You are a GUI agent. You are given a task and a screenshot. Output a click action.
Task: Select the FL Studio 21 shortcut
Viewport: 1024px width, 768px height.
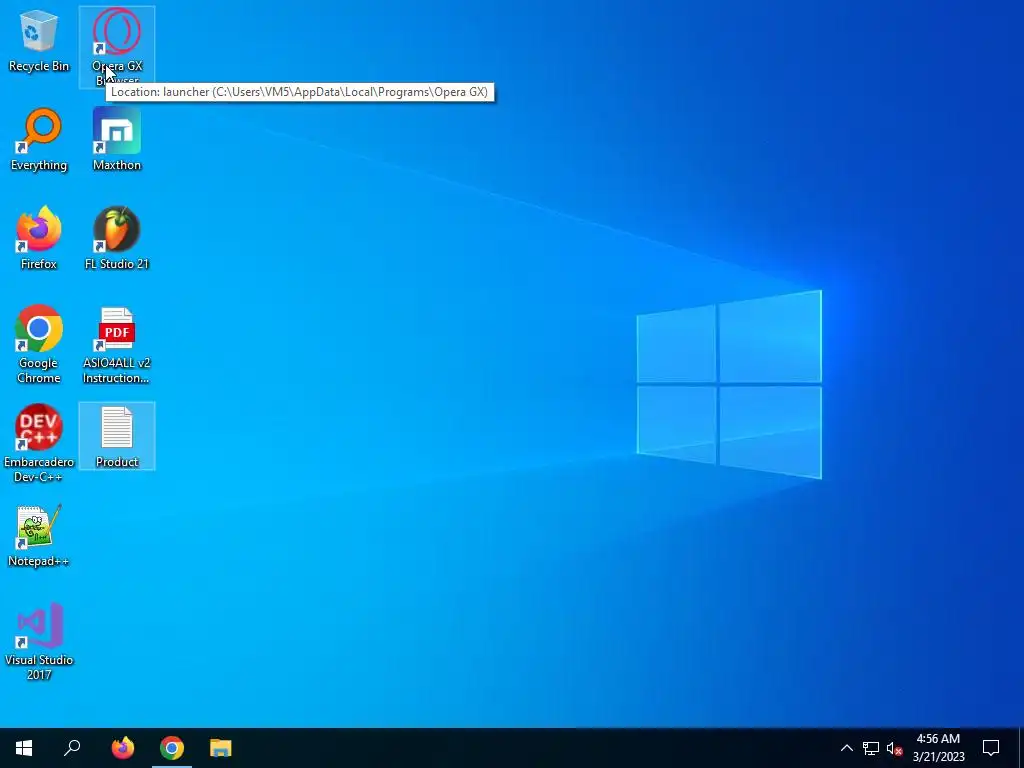click(117, 238)
